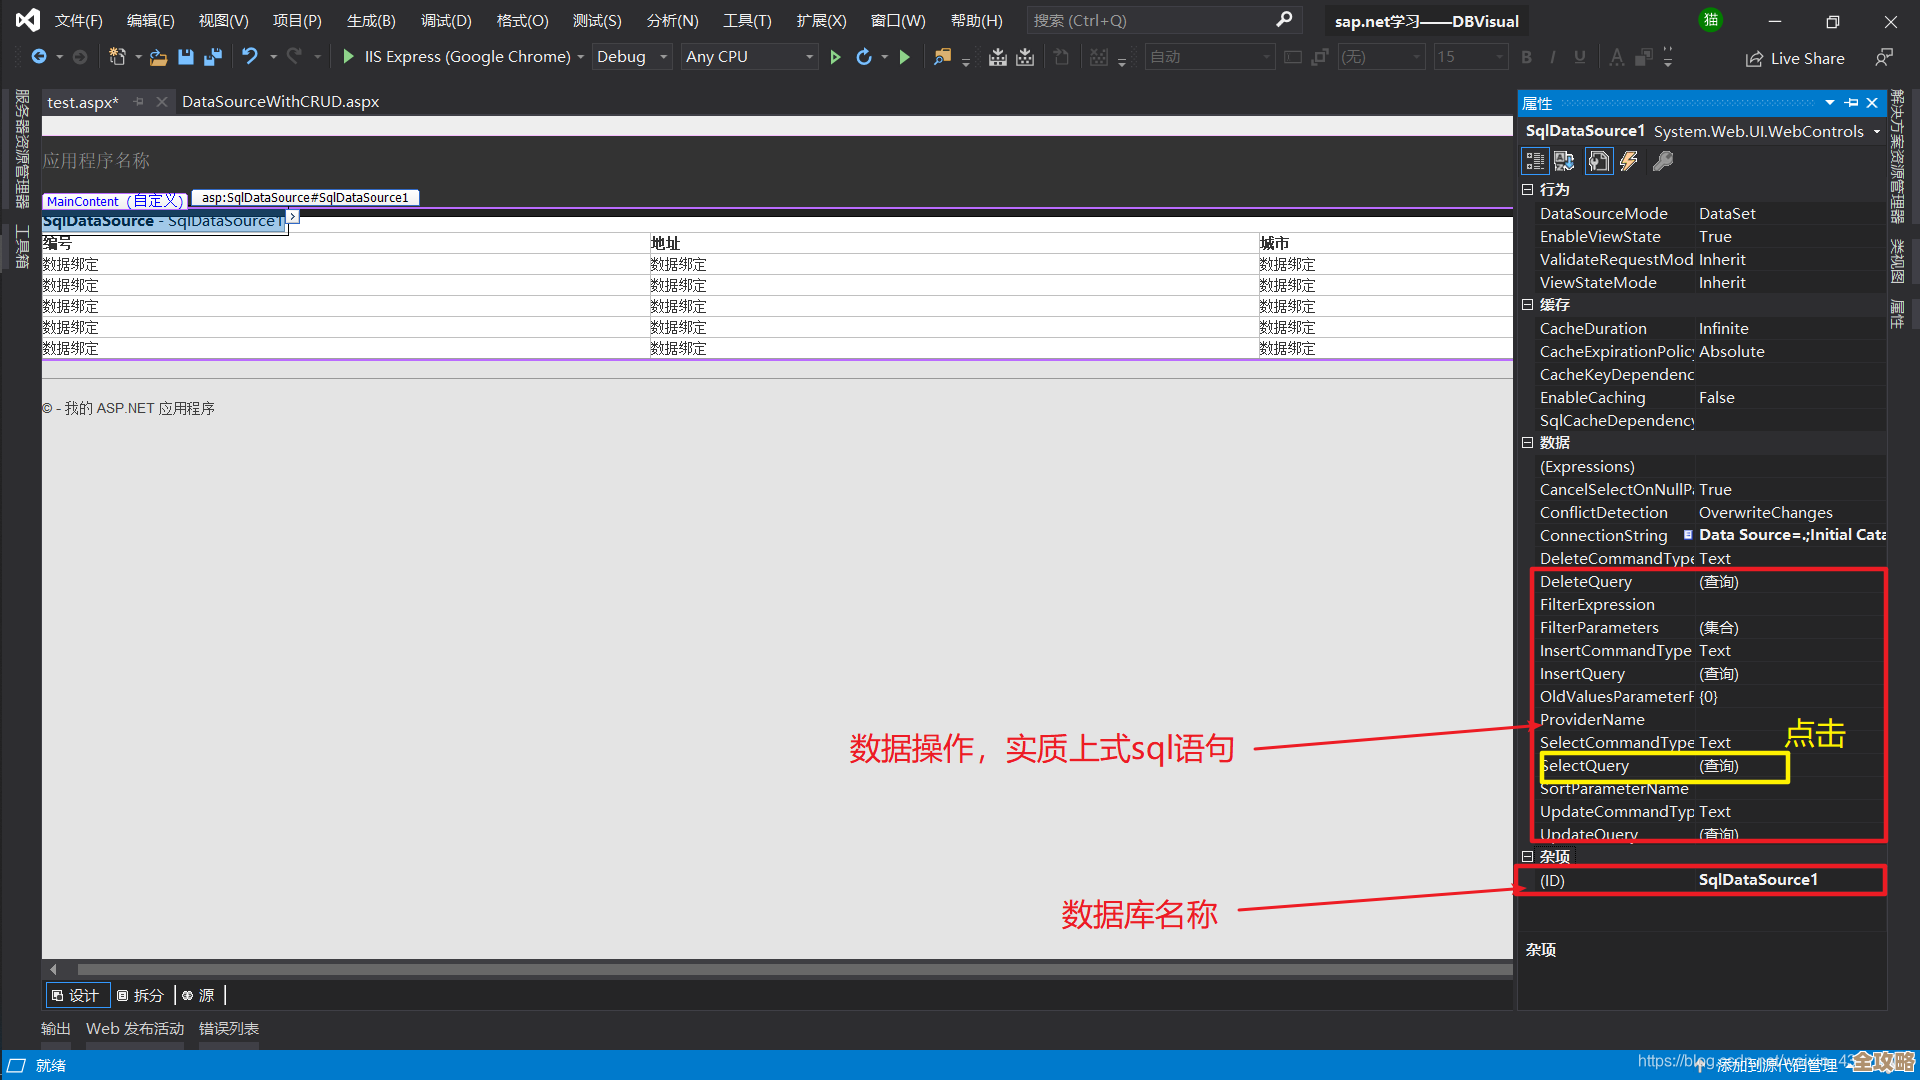Open Property Pages via wrench icon
Image resolution: width=1920 pixels, height=1080 pixels.
pyautogui.click(x=1663, y=160)
